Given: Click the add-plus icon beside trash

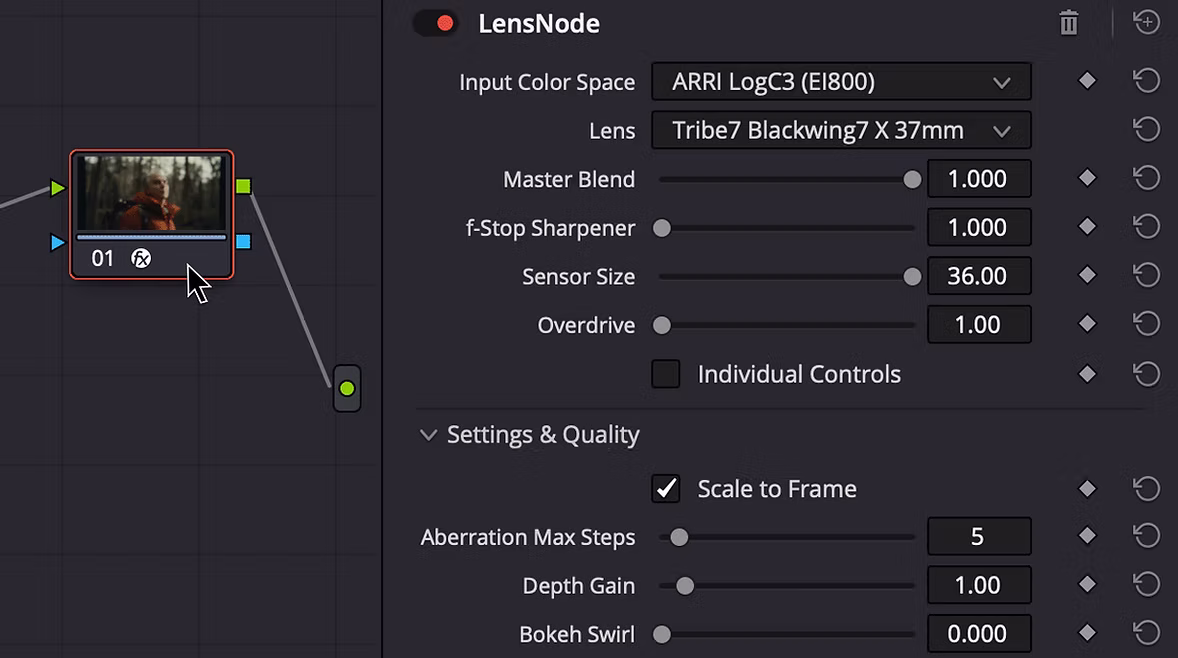Looking at the screenshot, I should 1146,22.
